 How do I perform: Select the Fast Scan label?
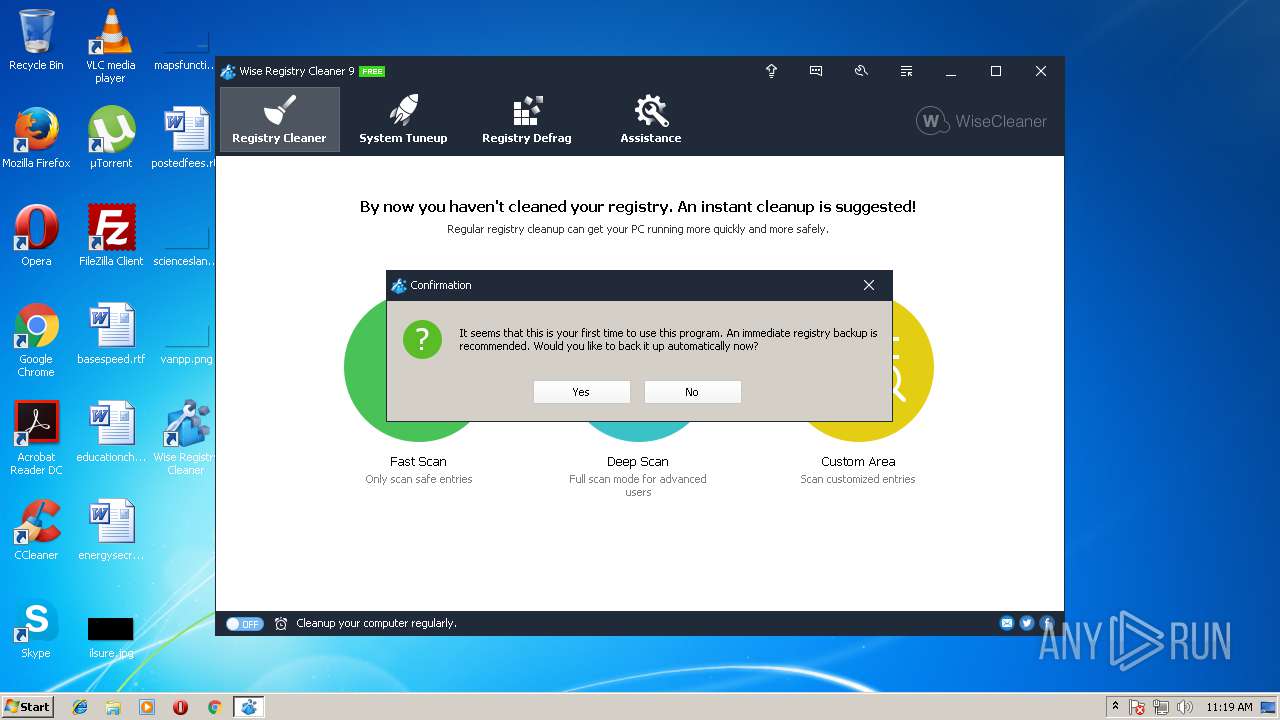(x=418, y=461)
